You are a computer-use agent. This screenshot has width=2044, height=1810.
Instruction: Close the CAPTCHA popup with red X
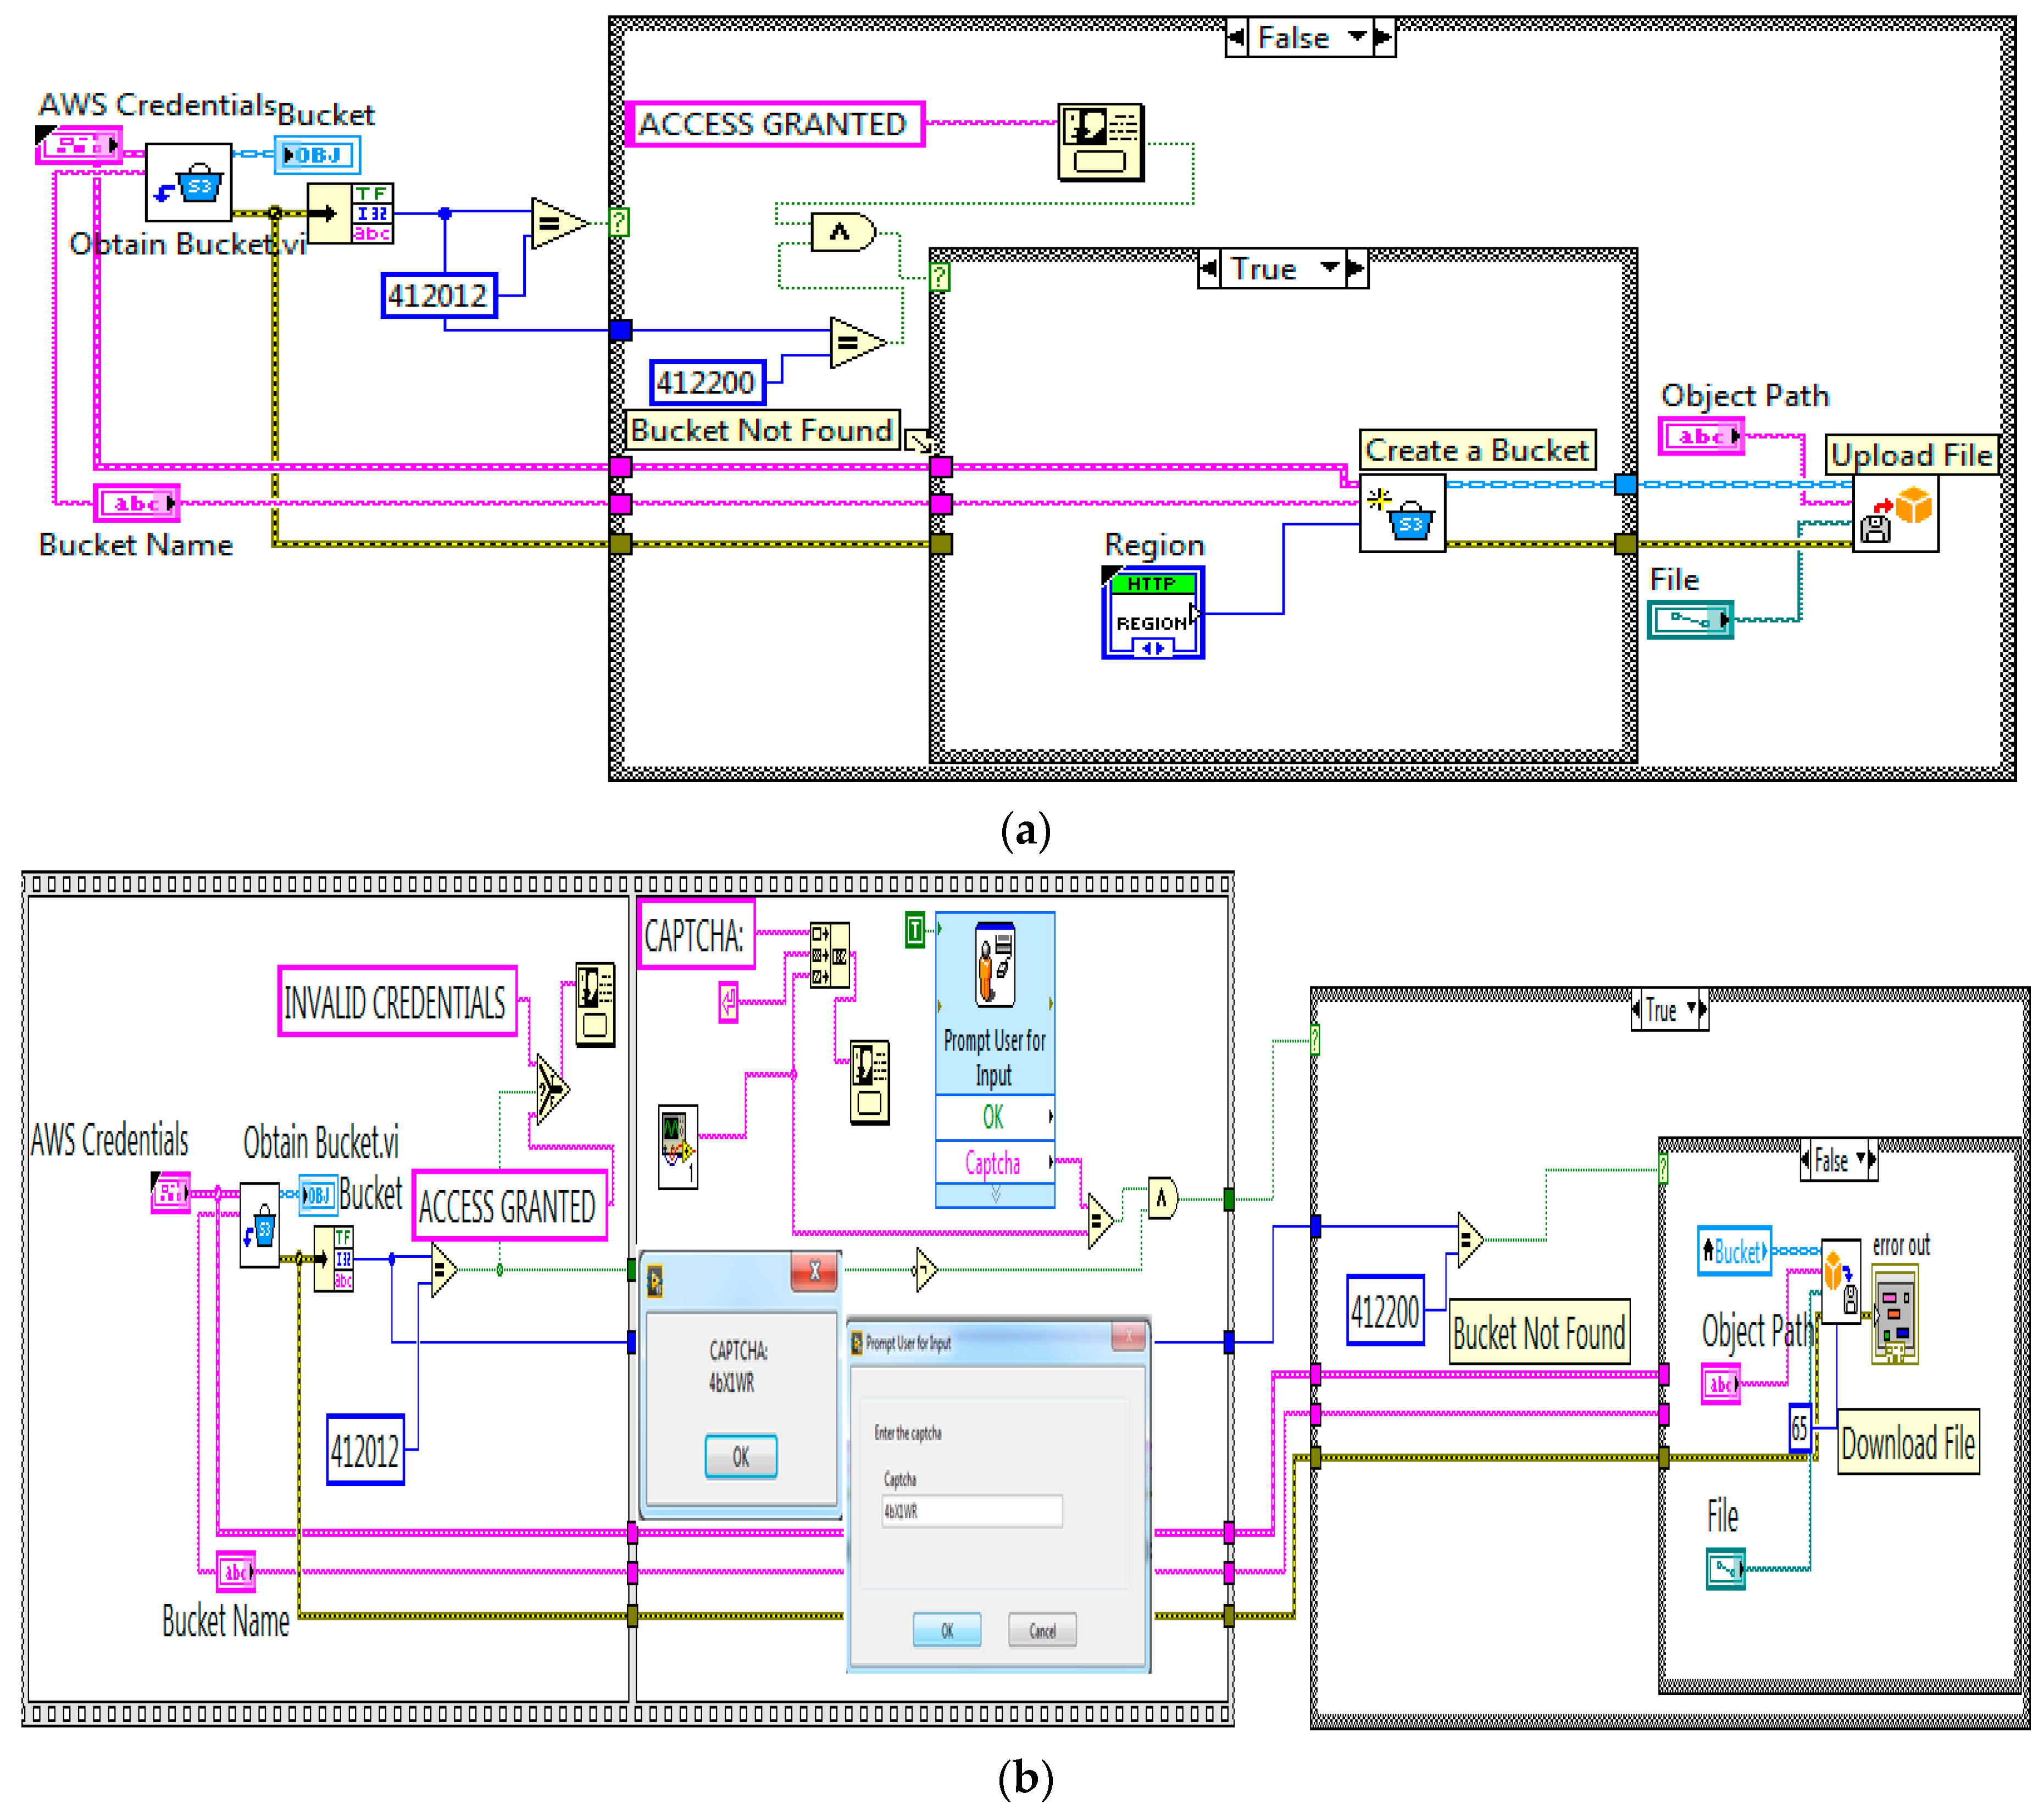(814, 1272)
